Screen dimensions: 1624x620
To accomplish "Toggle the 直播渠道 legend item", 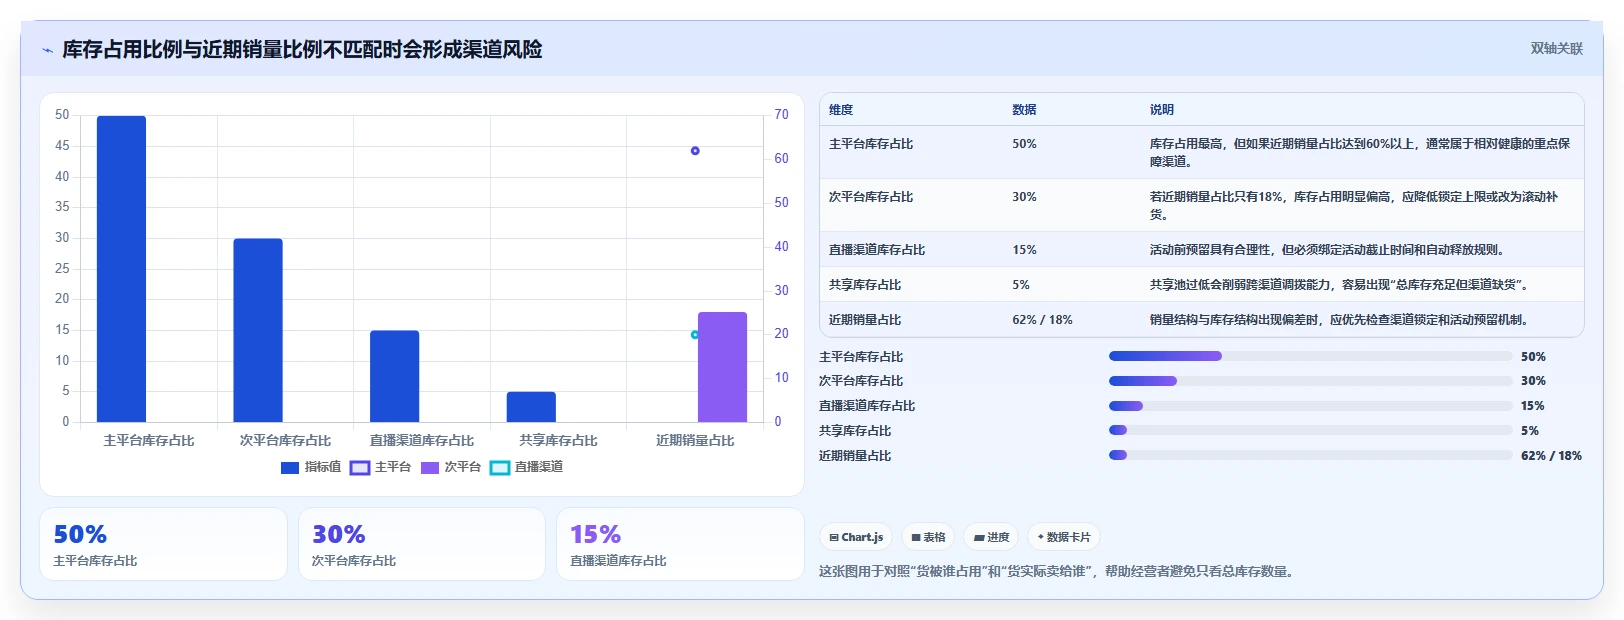I will point(527,467).
